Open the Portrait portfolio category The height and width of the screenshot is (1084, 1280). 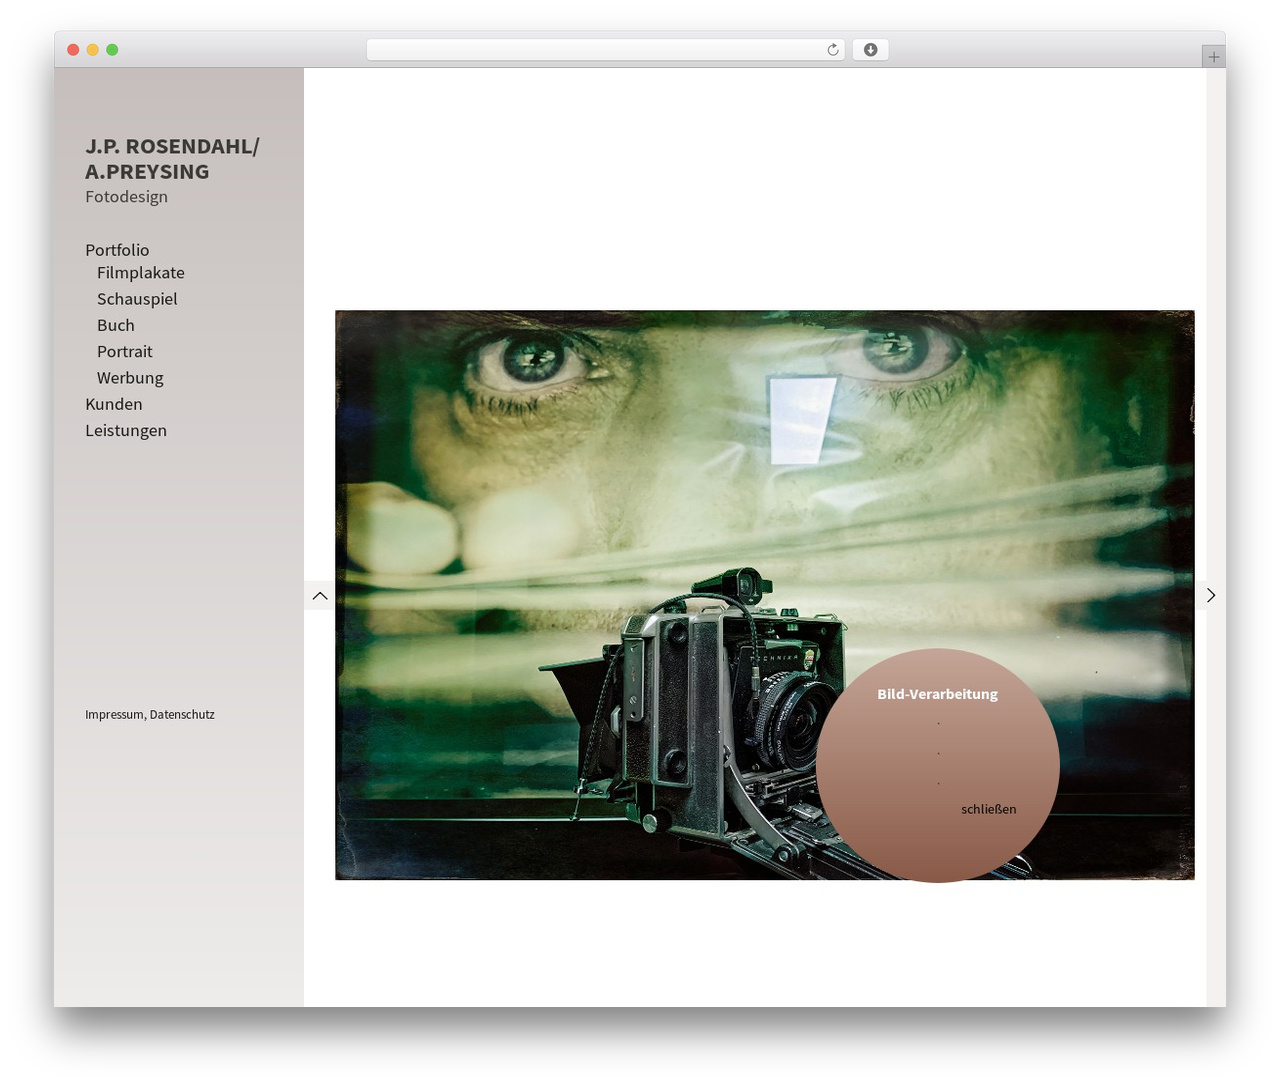pos(125,352)
